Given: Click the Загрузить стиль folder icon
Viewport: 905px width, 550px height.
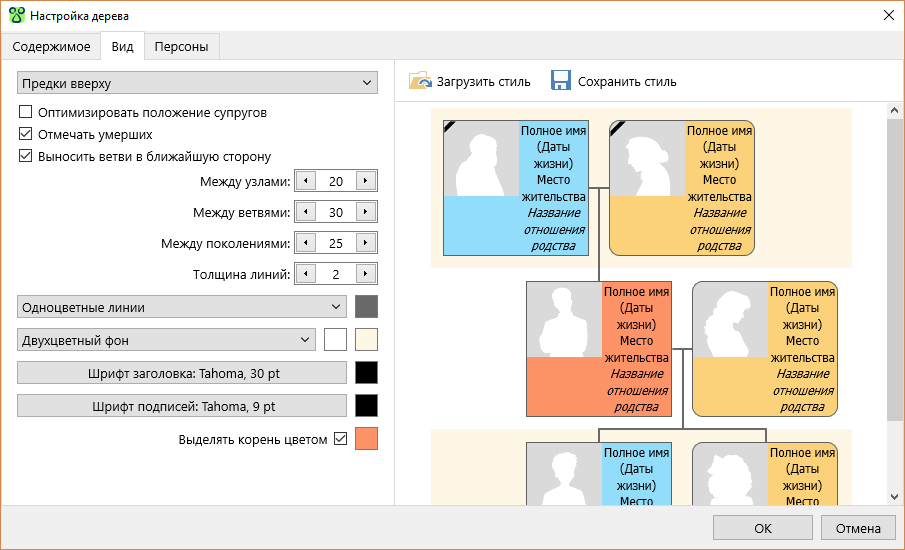Looking at the screenshot, I should point(420,82).
